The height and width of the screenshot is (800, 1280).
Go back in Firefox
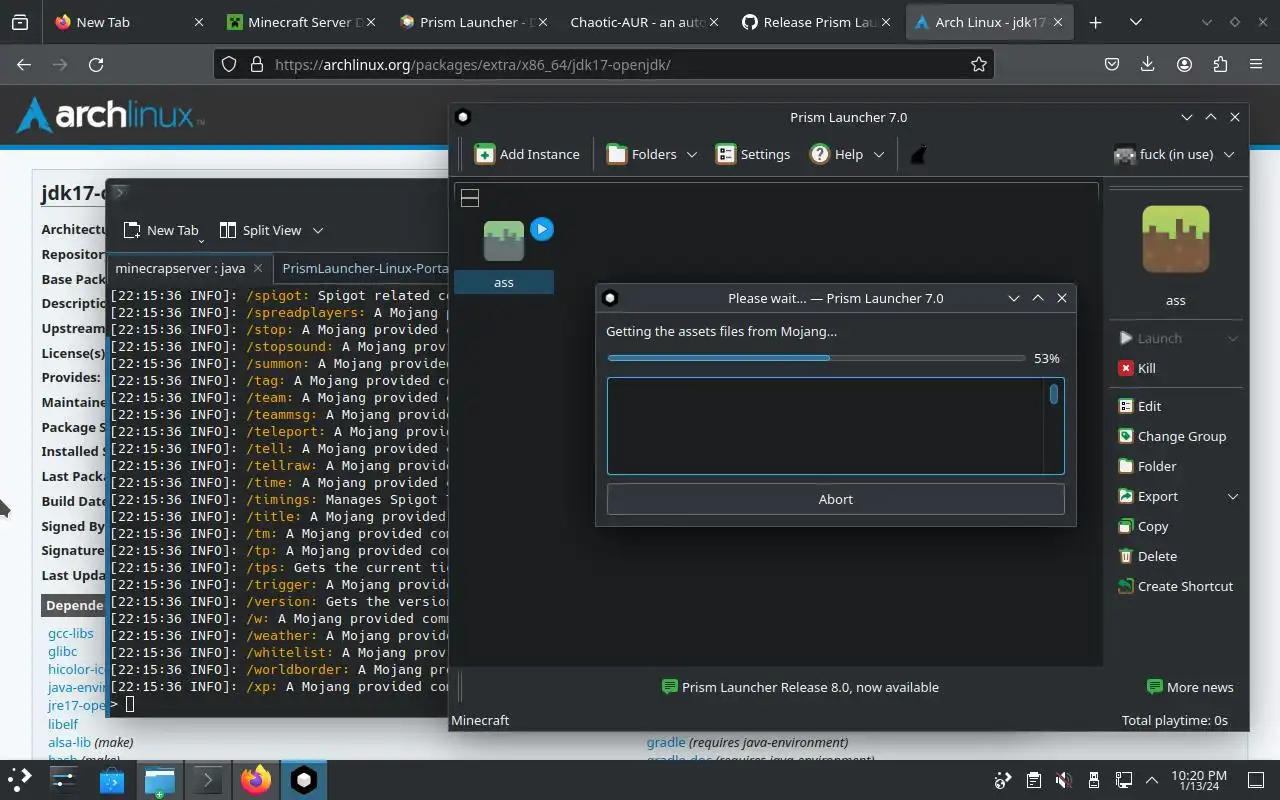tap(24, 64)
